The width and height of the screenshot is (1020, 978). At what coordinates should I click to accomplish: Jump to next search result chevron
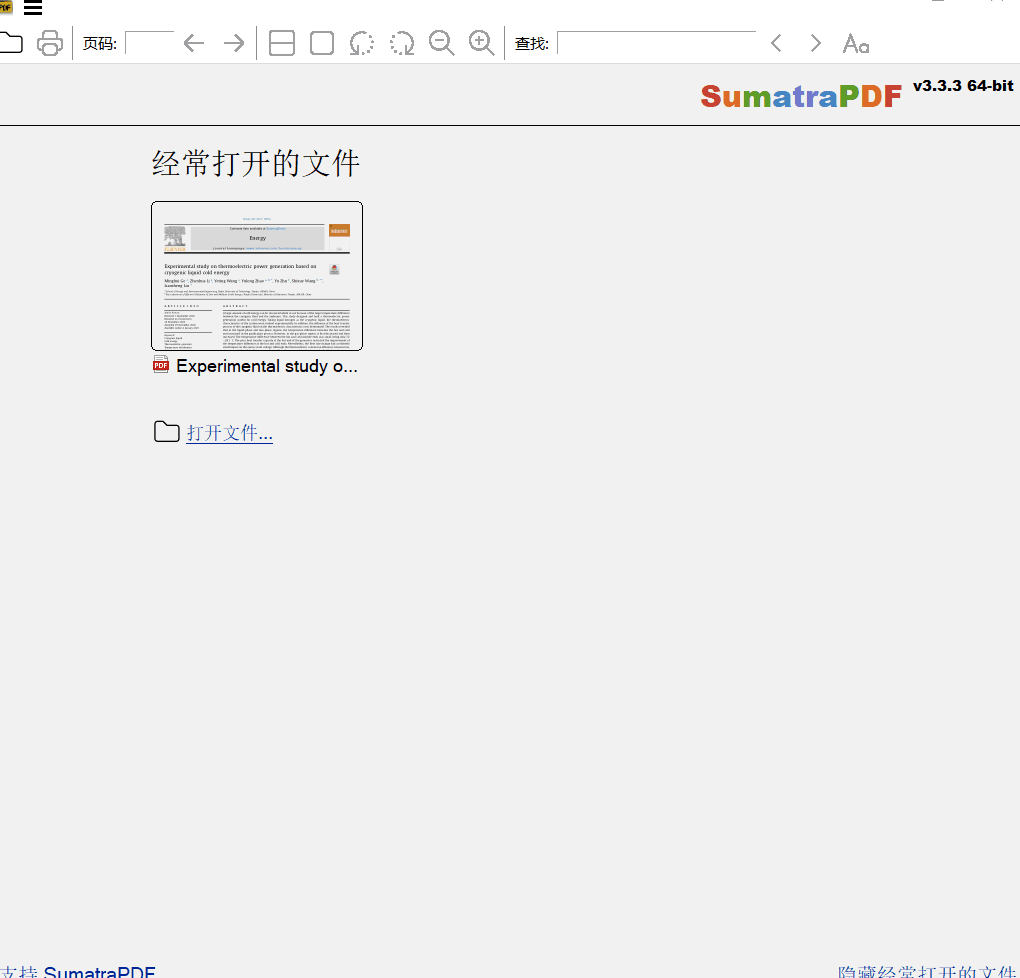coord(815,42)
